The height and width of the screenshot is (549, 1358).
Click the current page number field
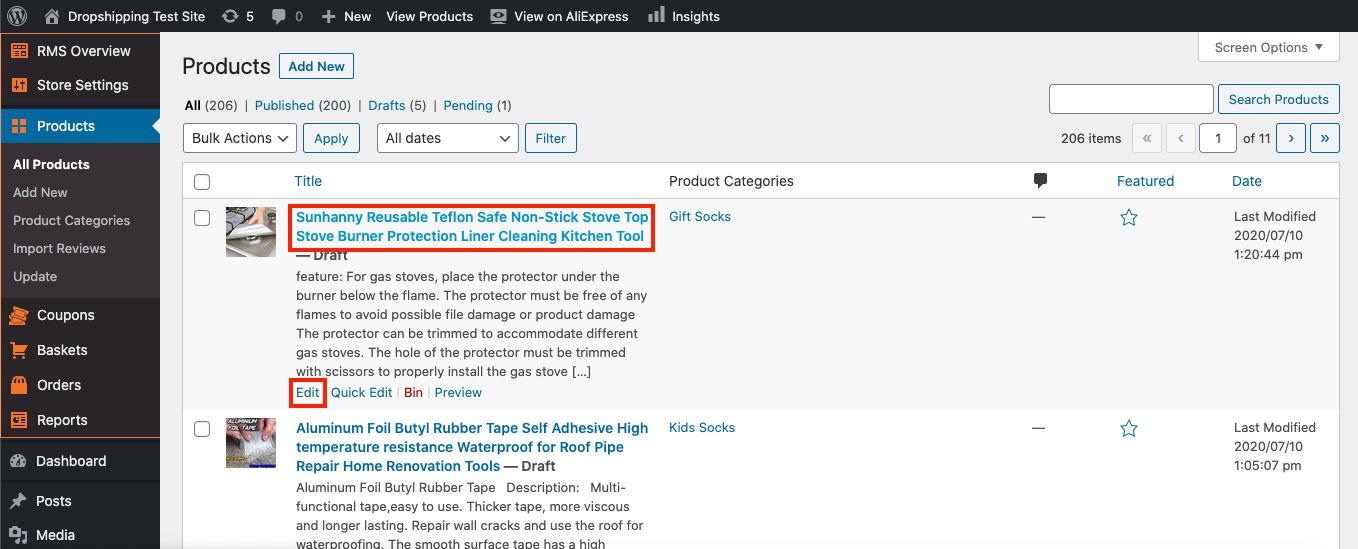click(1218, 138)
